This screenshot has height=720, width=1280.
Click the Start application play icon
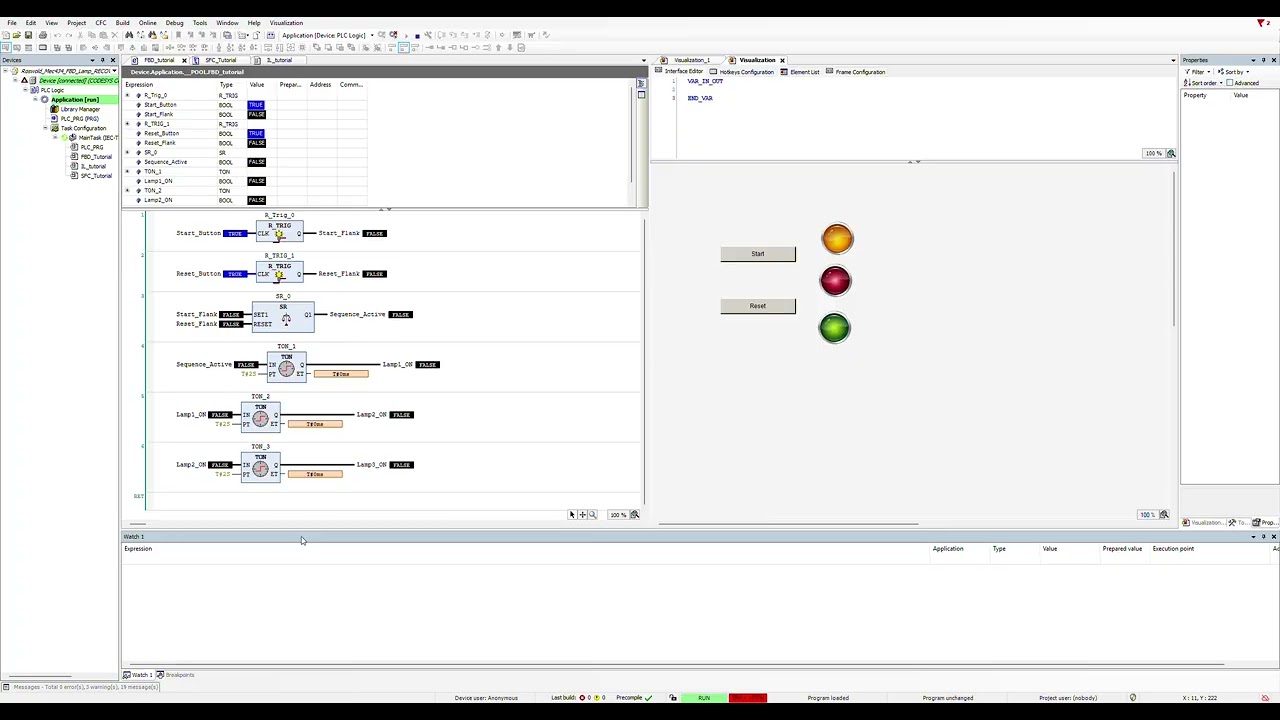(405, 35)
